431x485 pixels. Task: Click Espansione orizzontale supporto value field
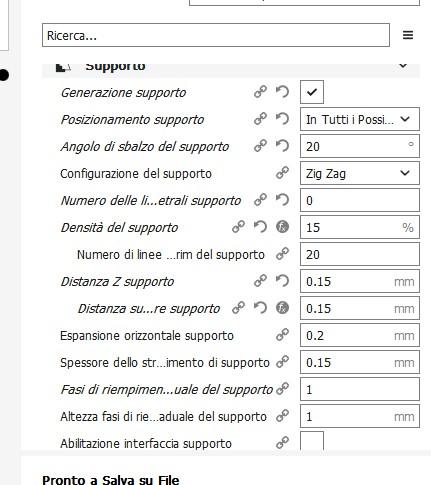click(360, 335)
